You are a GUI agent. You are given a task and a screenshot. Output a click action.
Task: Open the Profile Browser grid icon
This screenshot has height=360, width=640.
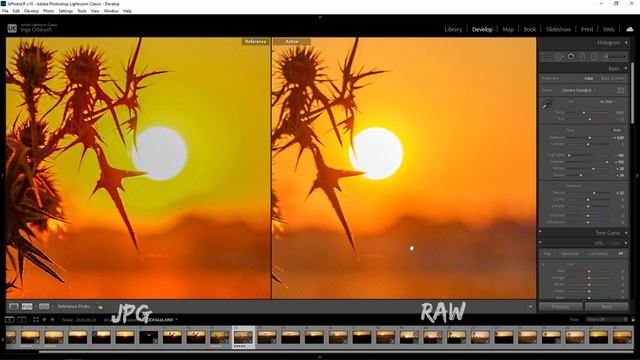(x=620, y=90)
